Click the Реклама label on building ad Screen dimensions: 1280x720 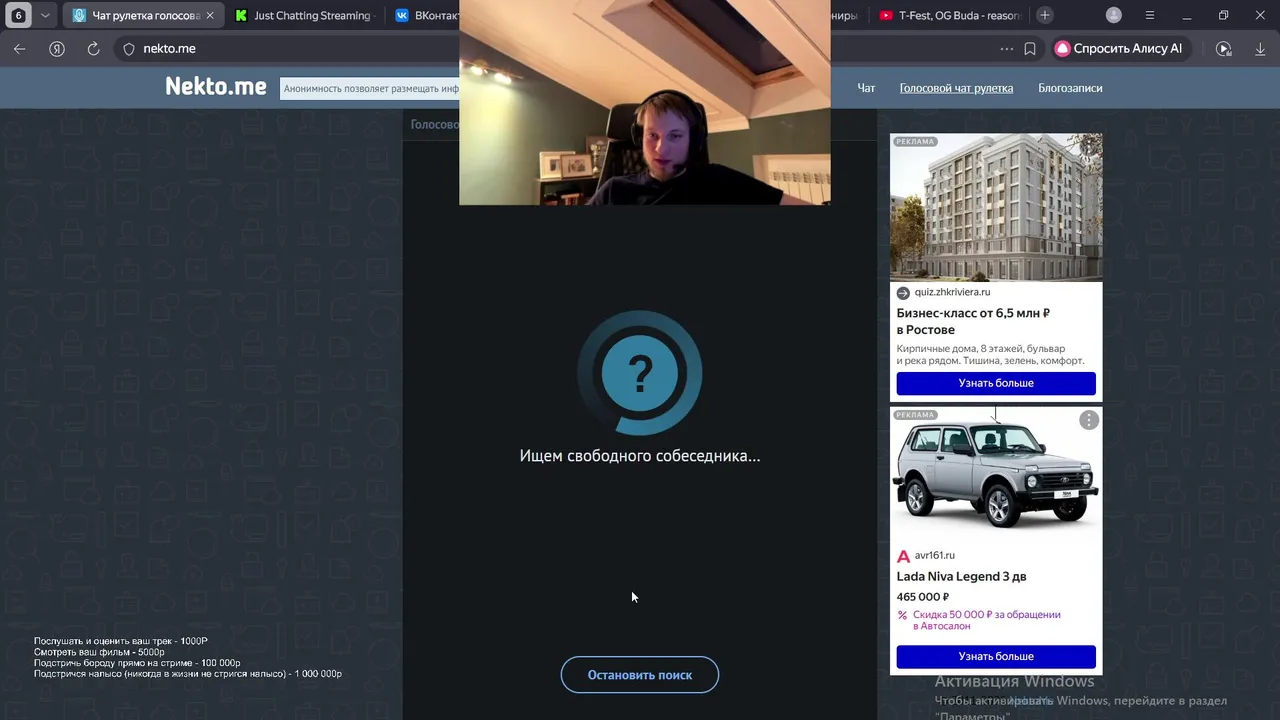click(915, 141)
